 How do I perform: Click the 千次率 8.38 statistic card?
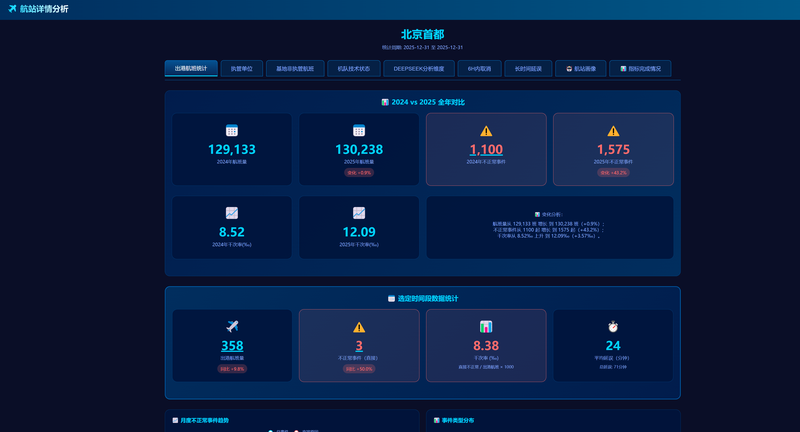(x=486, y=345)
